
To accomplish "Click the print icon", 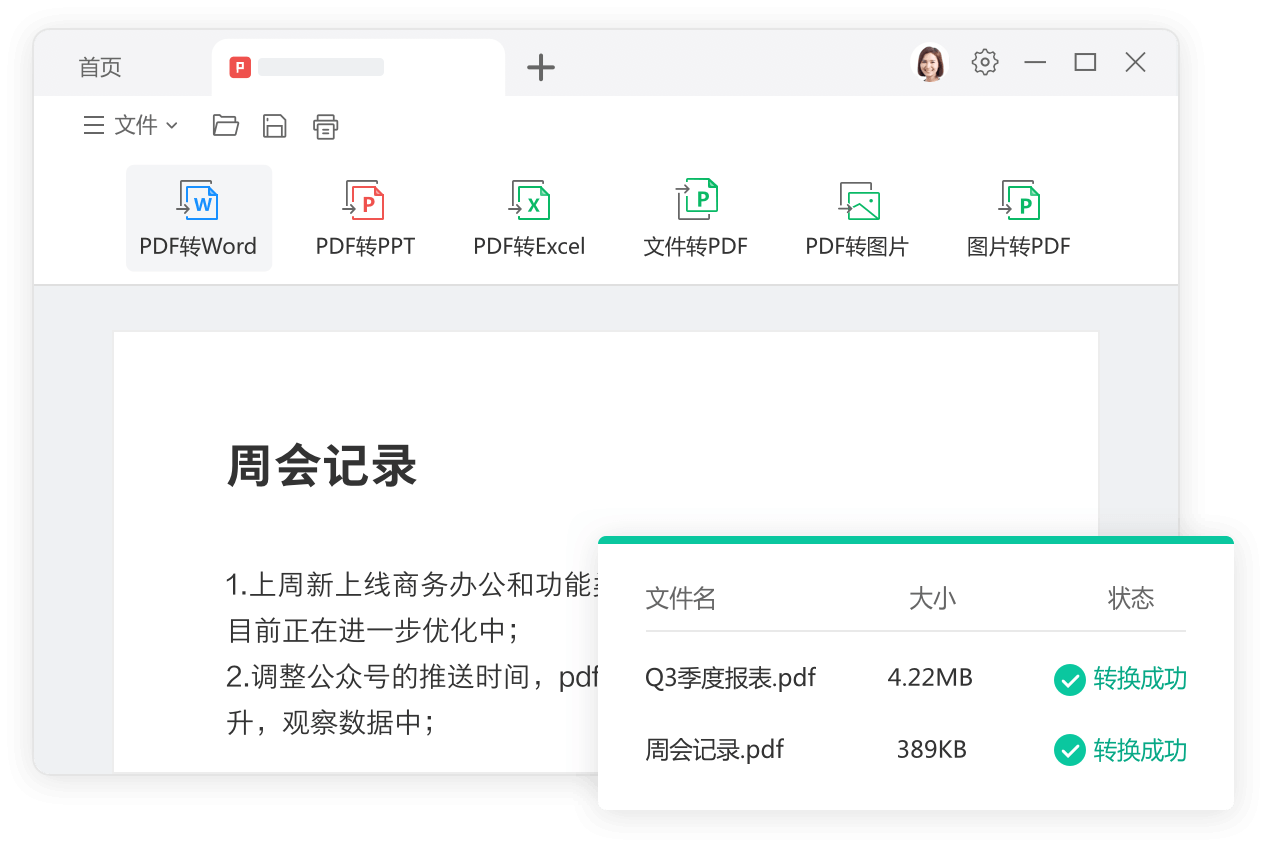I will click(325, 126).
